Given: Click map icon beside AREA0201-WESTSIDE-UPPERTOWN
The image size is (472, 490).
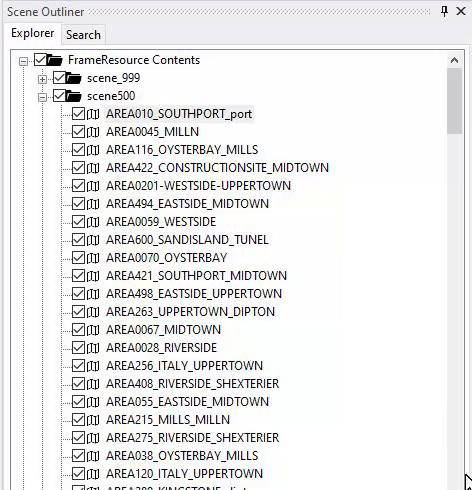Looking at the screenshot, I should pyautogui.click(x=93, y=186).
